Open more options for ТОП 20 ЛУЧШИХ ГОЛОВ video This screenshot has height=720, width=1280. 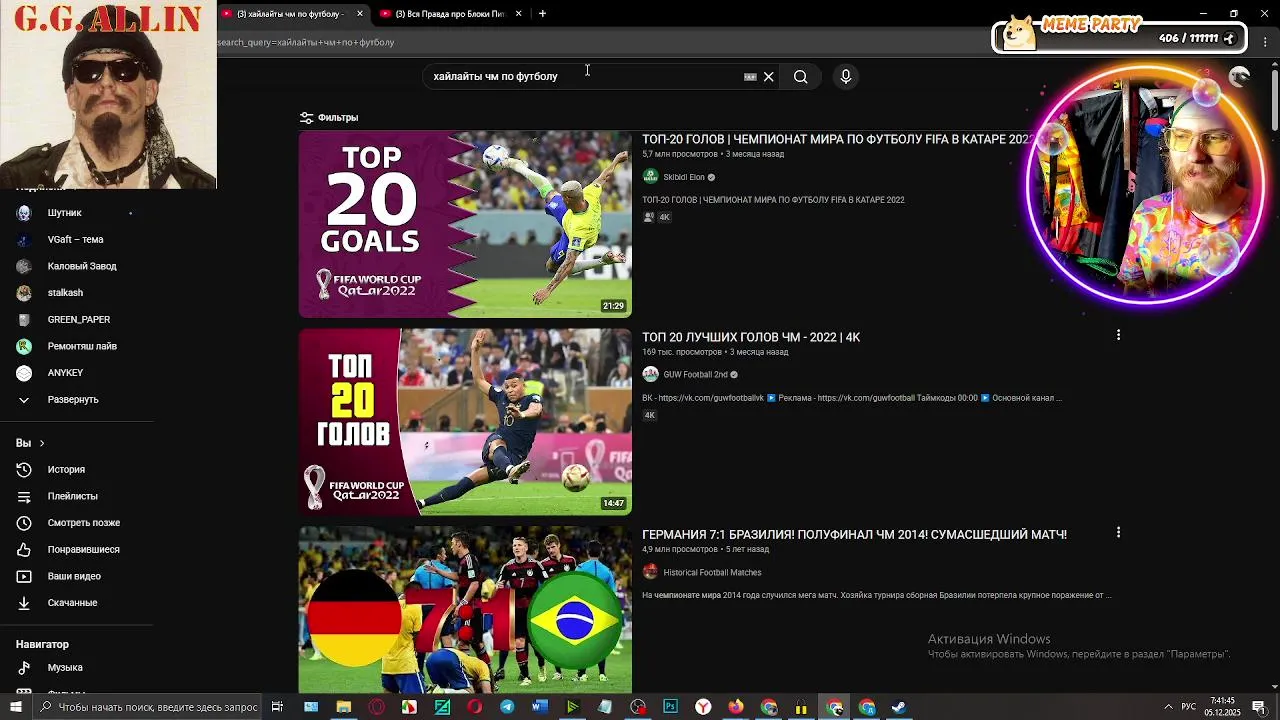[x=1118, y=335]
